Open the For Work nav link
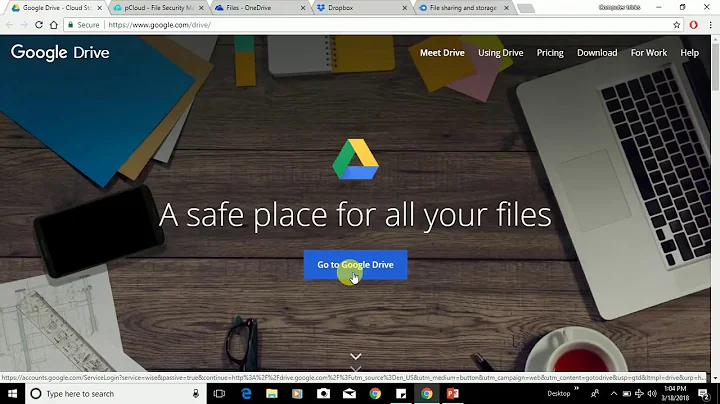Viewport: 720px width, 404px height. [x=649, y=53]
